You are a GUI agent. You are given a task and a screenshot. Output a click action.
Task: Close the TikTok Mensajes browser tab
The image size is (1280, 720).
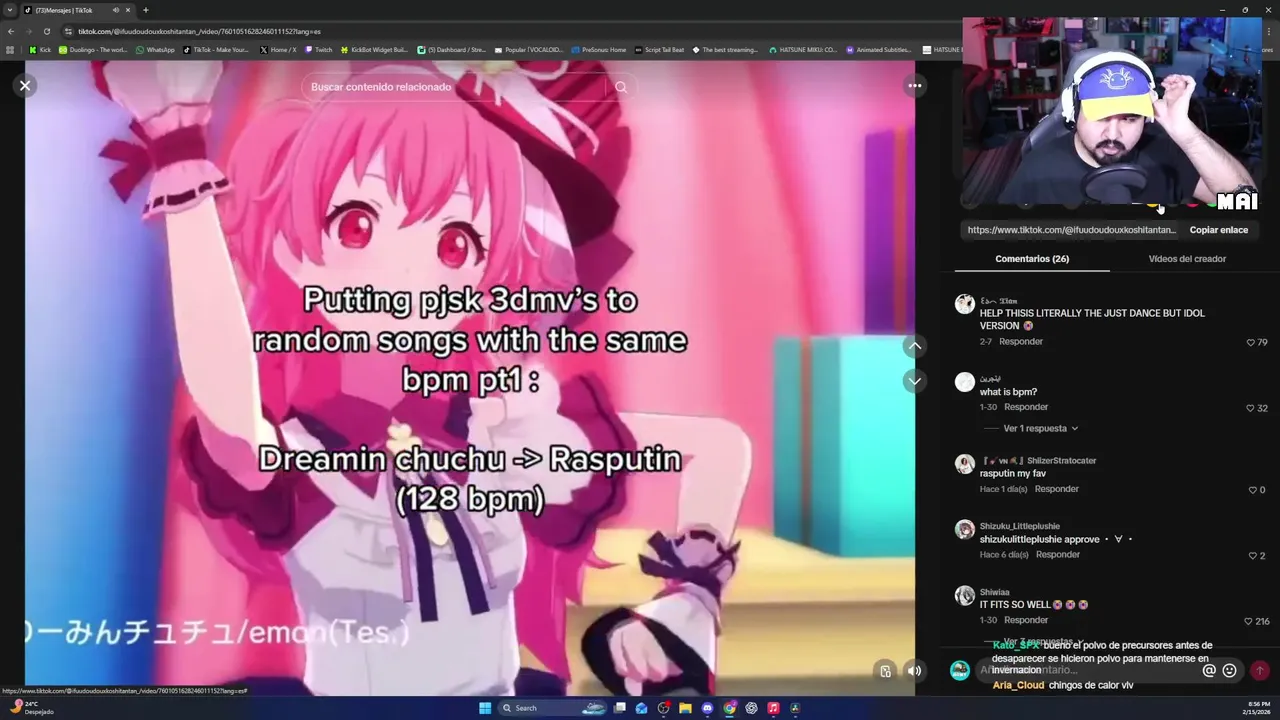pos(128,10)
